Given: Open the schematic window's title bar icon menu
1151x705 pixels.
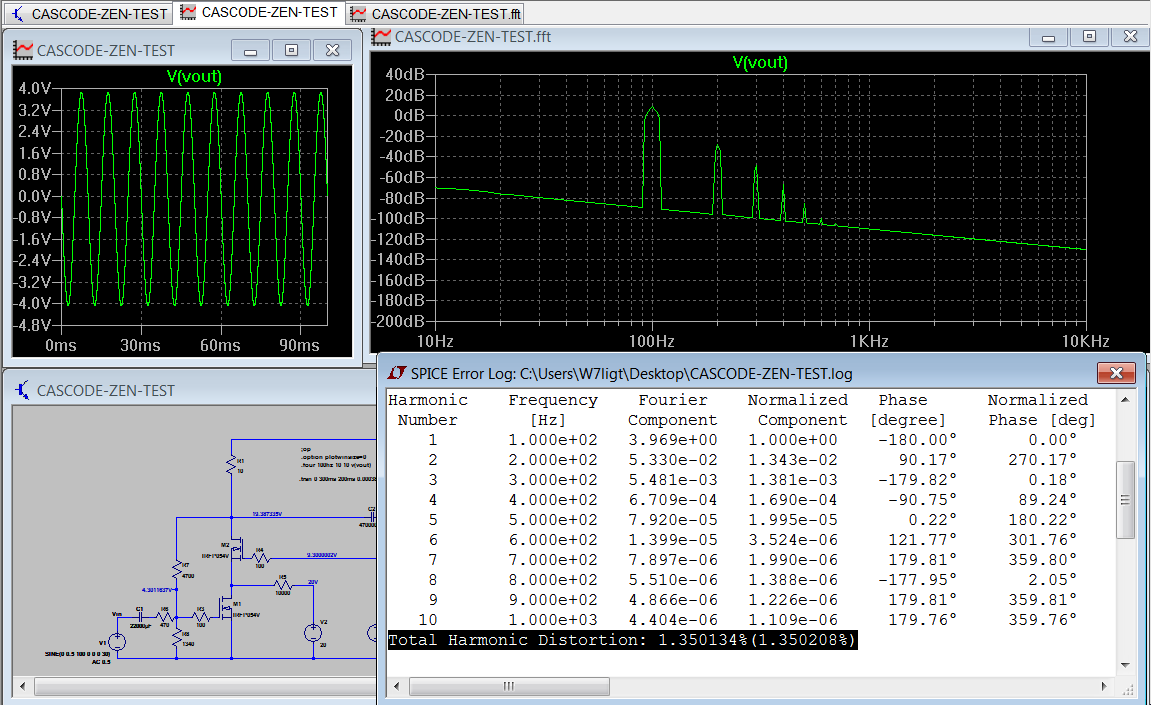Looking at the screenshot, I should click(23, 390).
